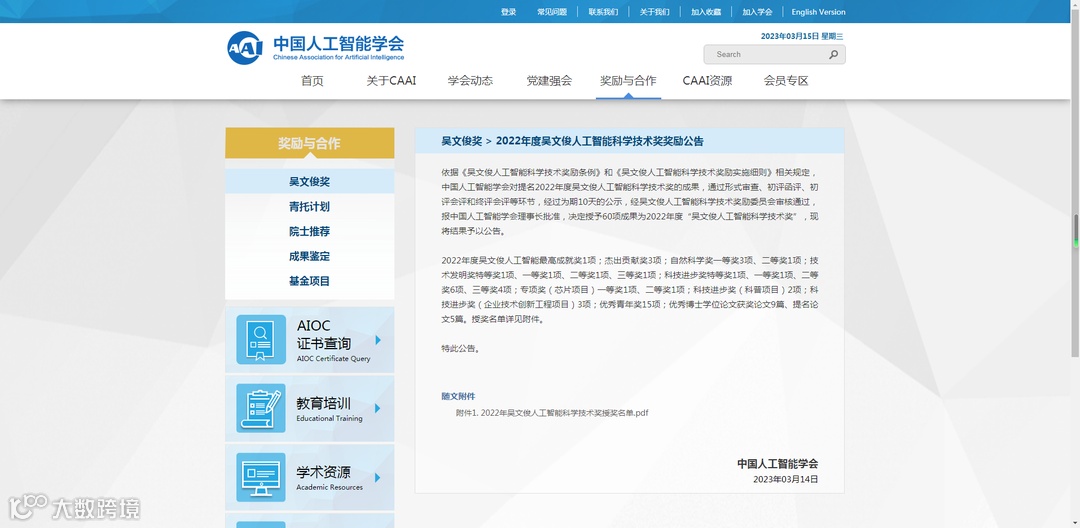Screen dimensions: 1080x528
Task: Click 加入收藏 in top bar
Action: [706, 12]
